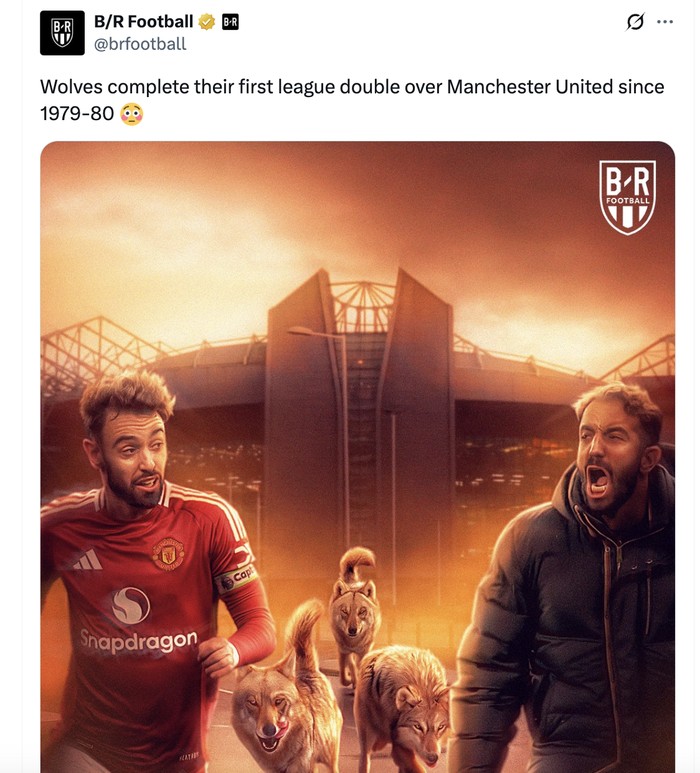Click the captain armband on the sleeve
Screen dimensions: 700x773
[x=237, y=577]
